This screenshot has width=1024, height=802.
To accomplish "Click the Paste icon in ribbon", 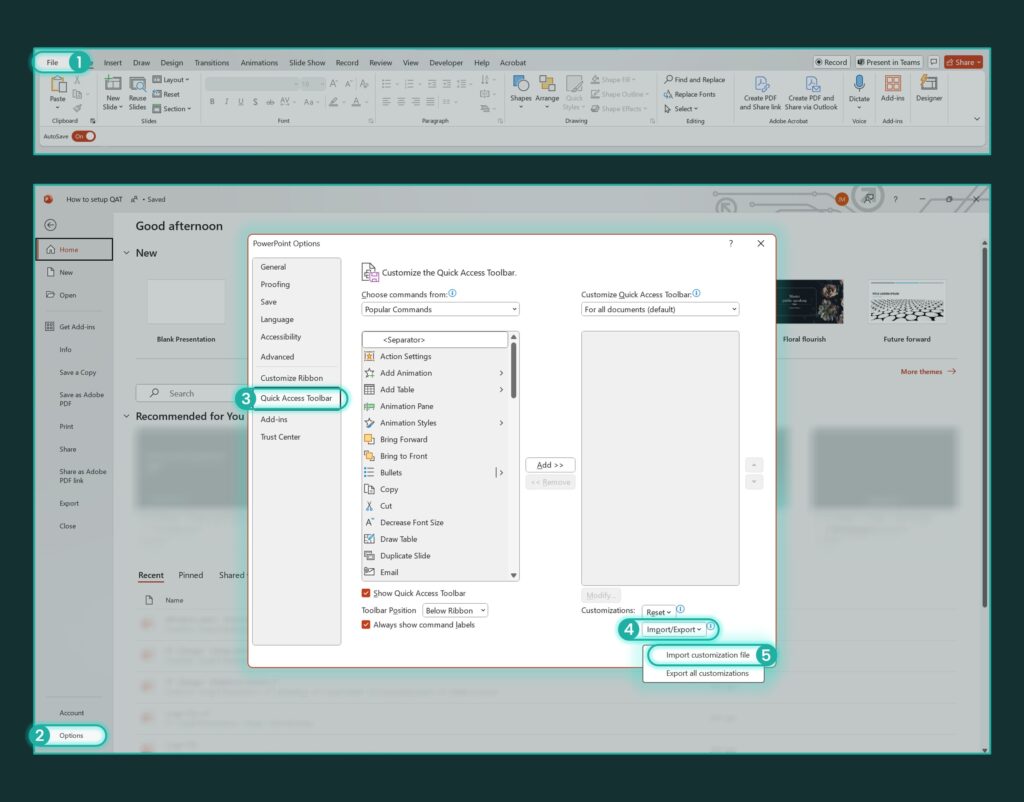I will (x=58, y=84).
